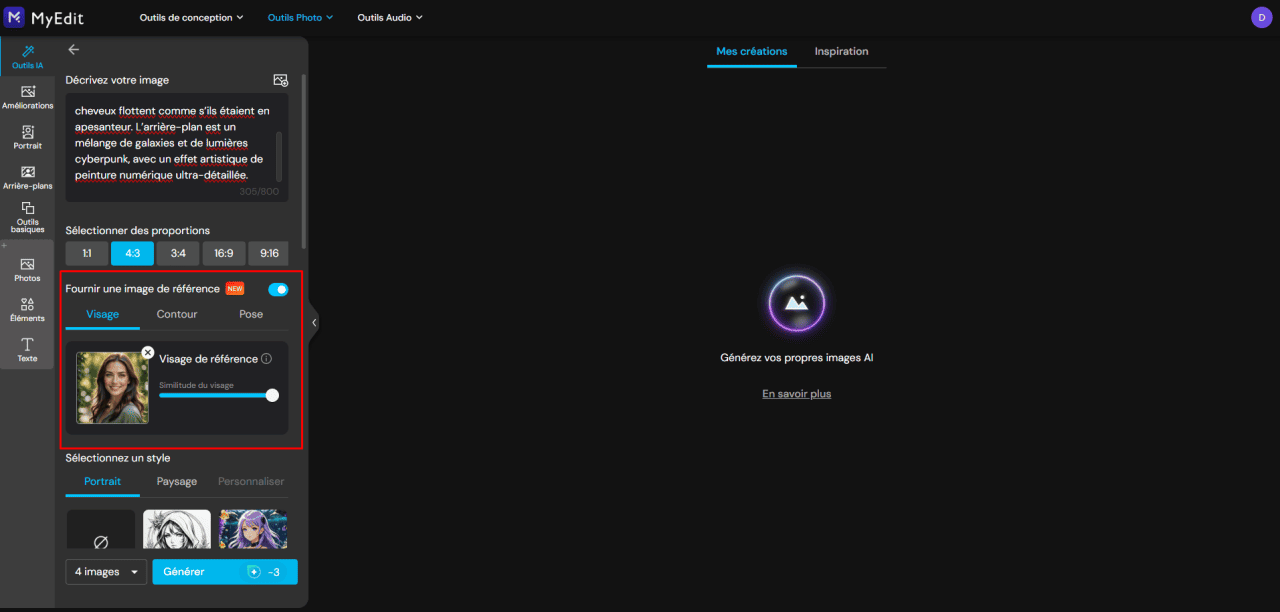Switch to the Inspiration tab

point(841,51)
